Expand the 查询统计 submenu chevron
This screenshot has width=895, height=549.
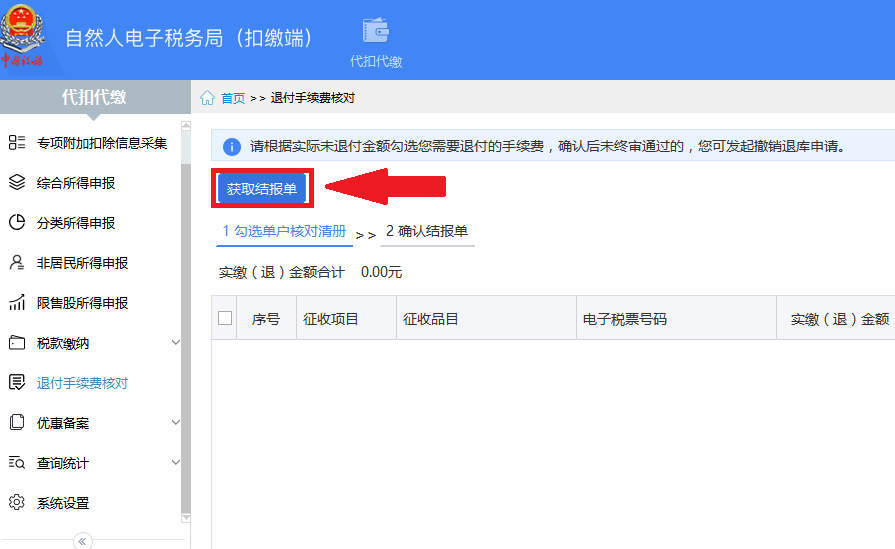[176, 462]
